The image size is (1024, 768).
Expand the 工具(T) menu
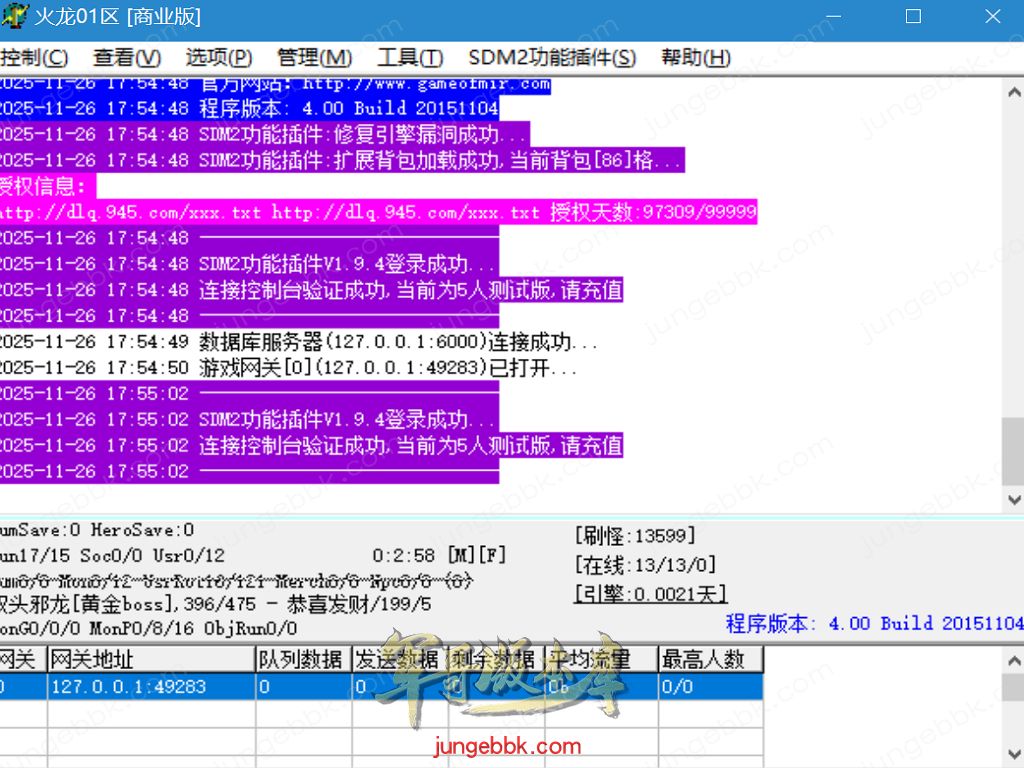(410, 58)
